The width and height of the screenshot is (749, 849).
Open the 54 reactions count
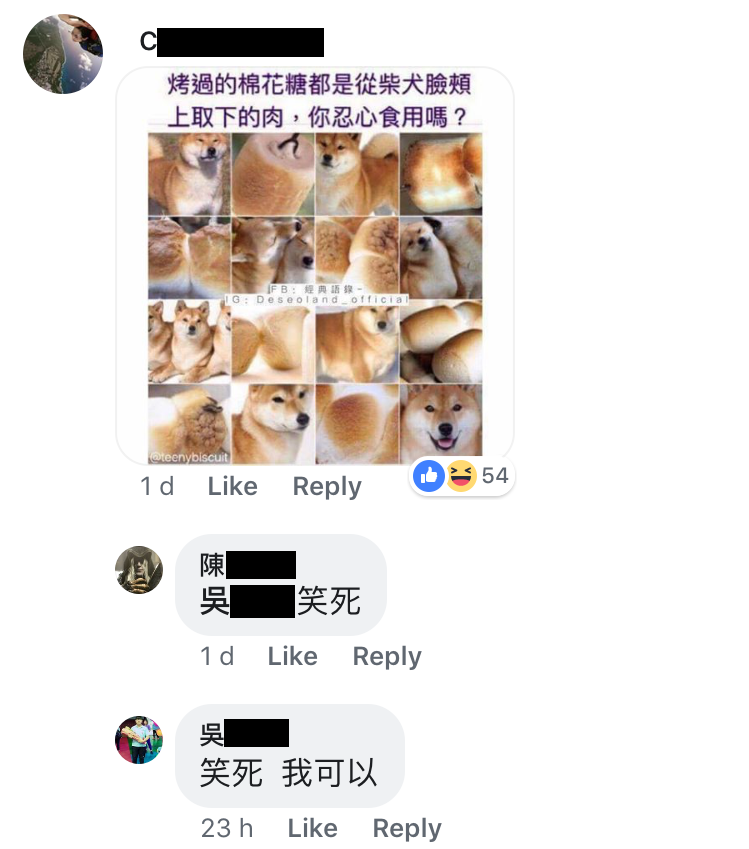[x=495, y=475]
